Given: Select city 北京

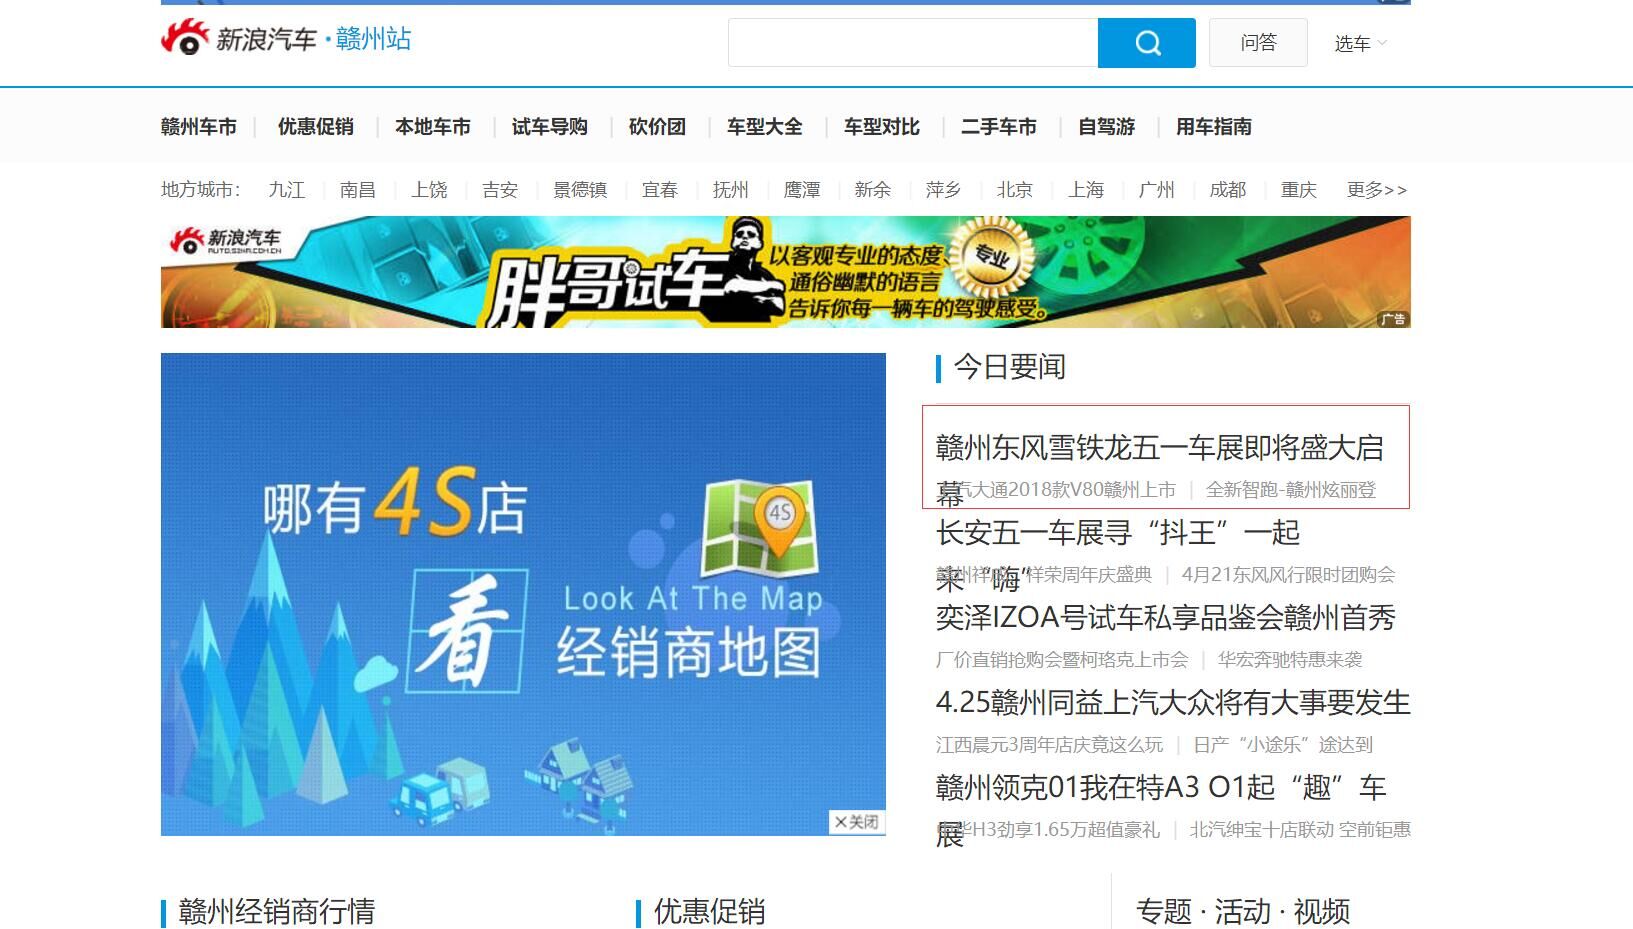Looking at the screenshot, I should (1014, 190).
